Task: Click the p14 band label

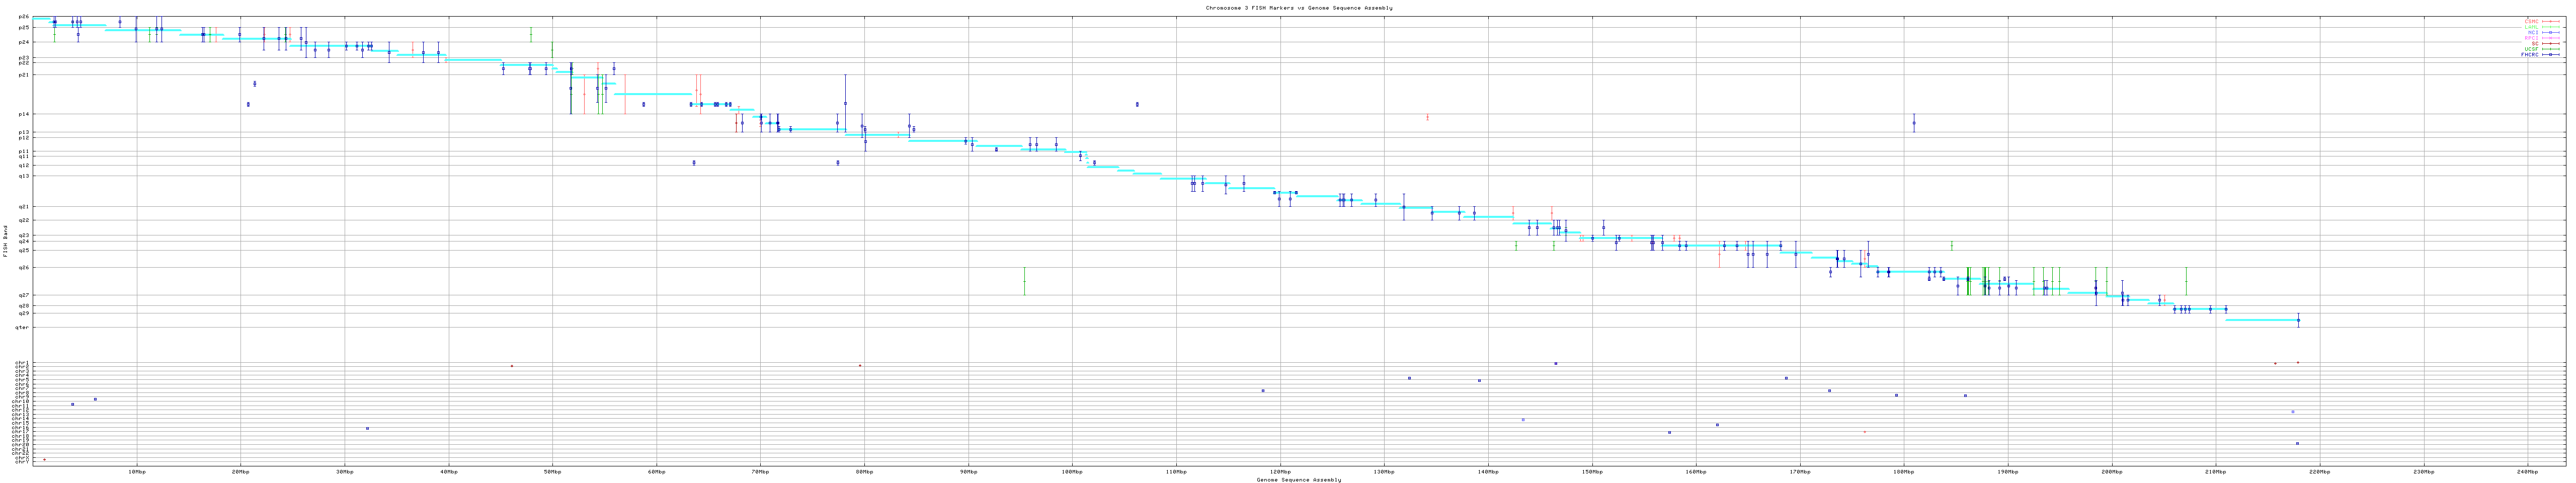Action: coord(24,114)
